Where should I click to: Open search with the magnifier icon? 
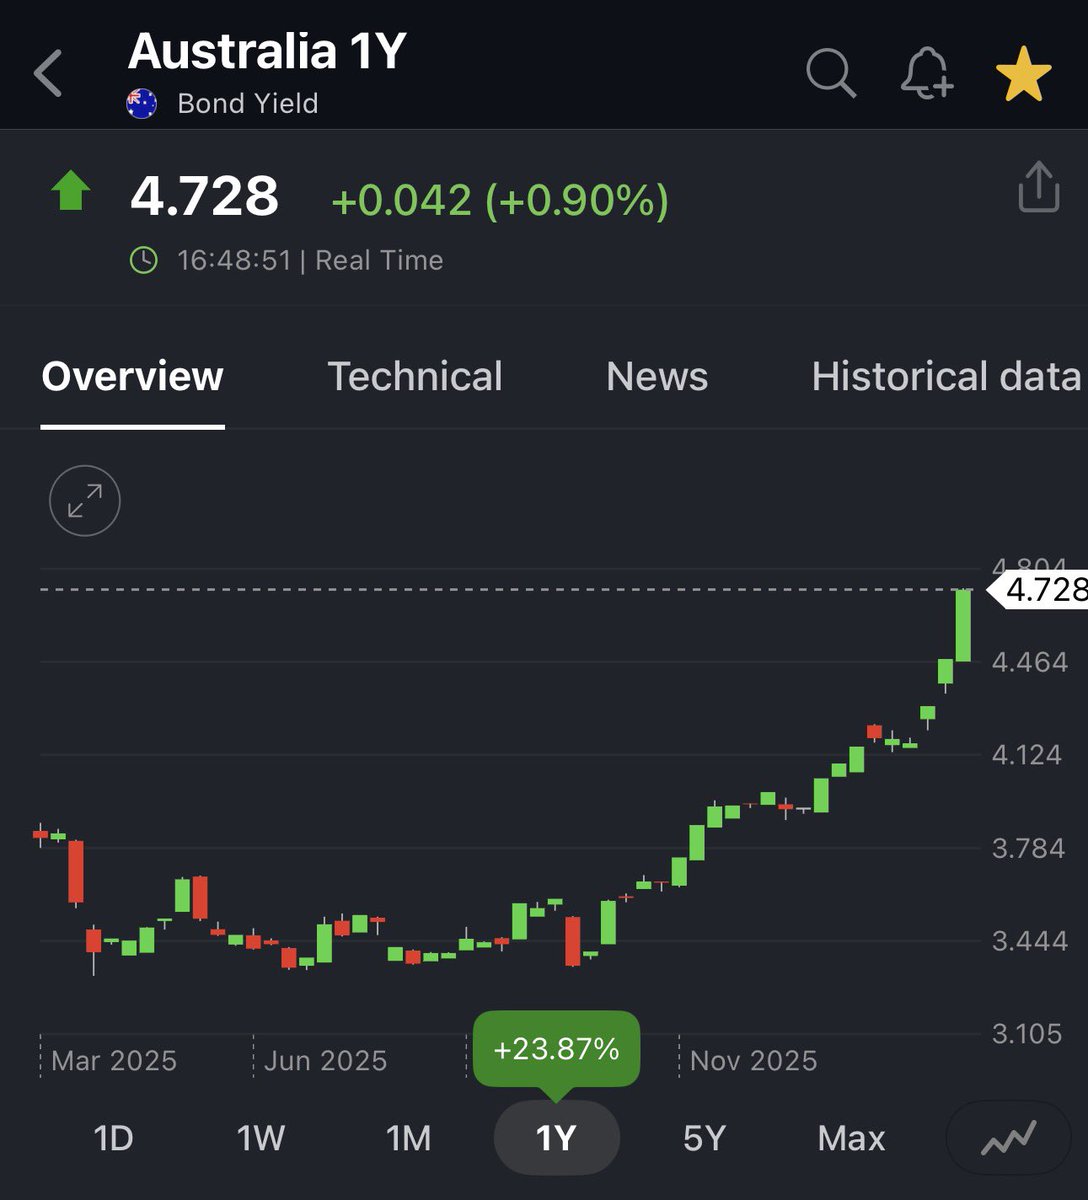831,73
